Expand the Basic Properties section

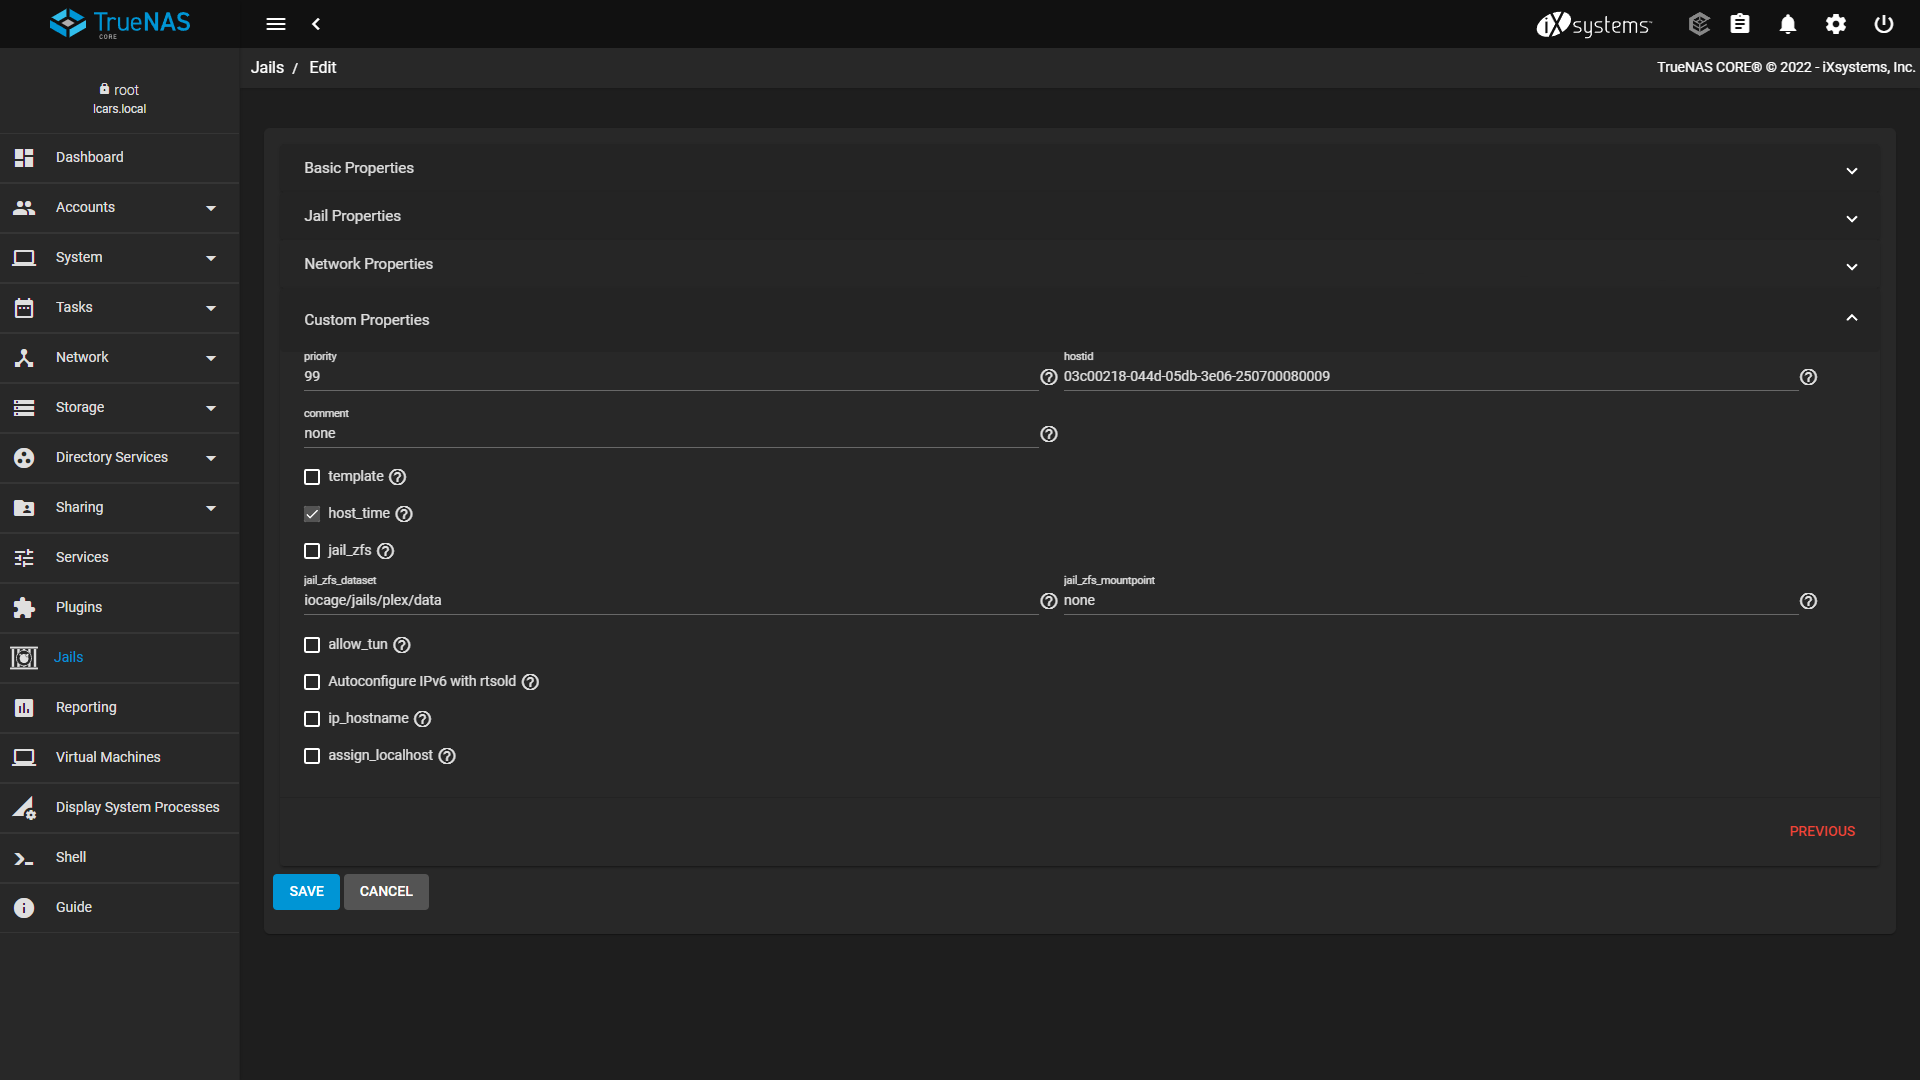pos(1078,168)
